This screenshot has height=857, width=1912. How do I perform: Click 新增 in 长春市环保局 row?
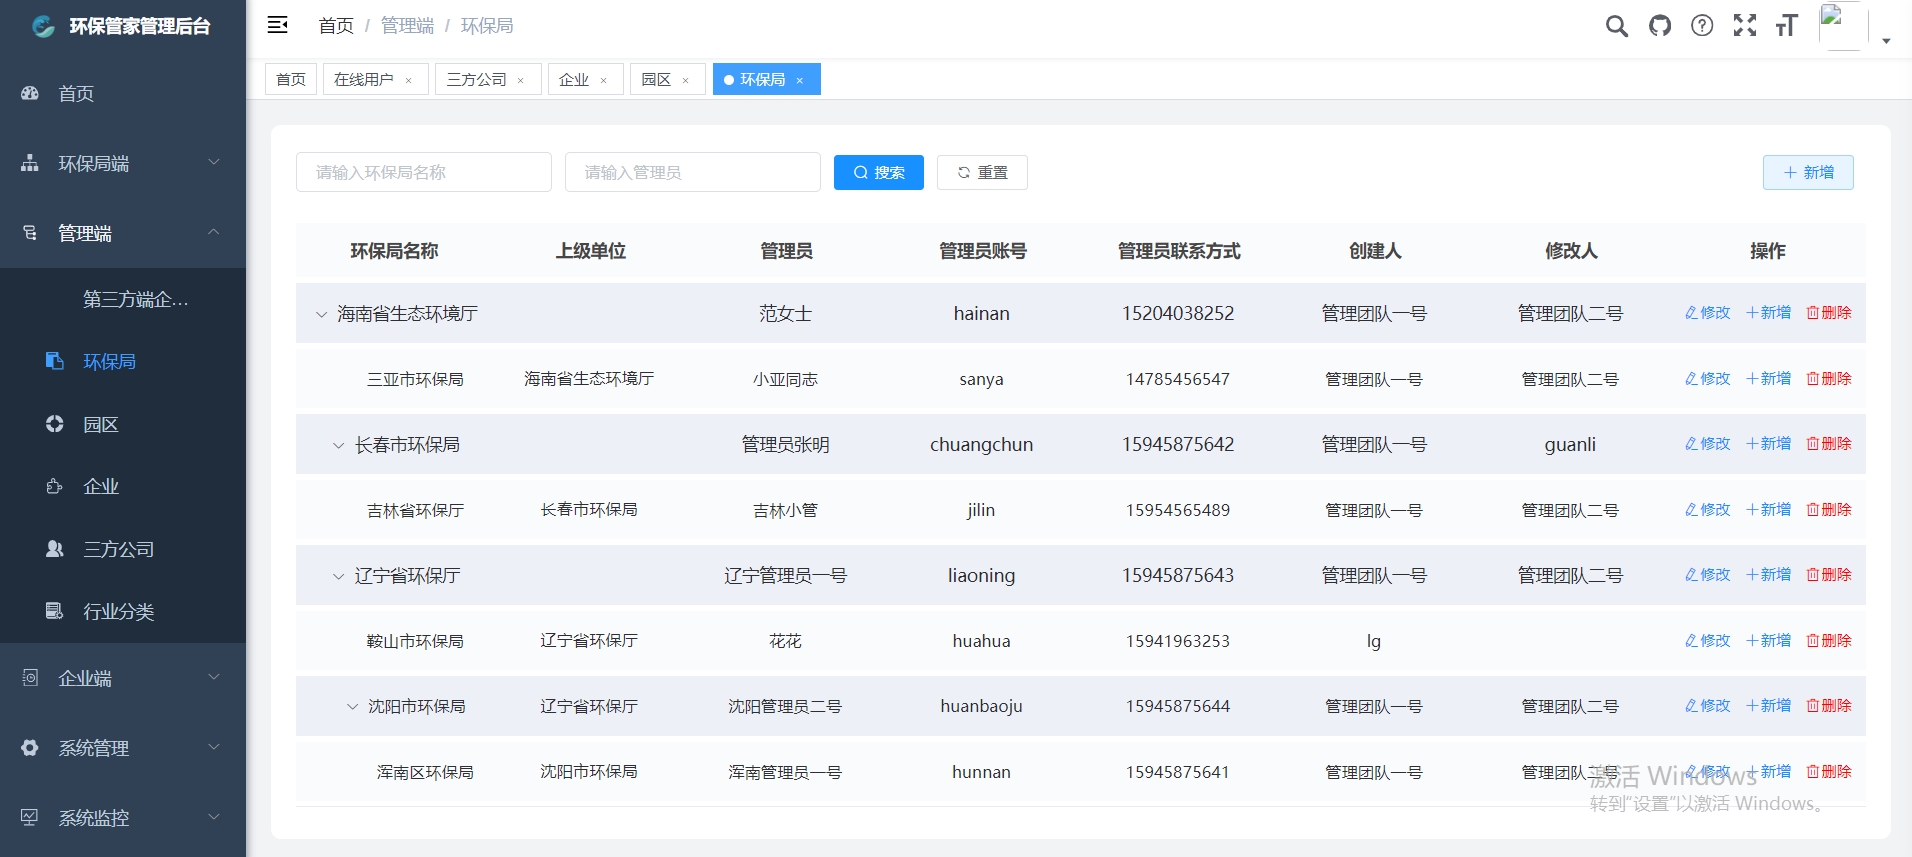pyautogui.click(x=1768, y=444)
